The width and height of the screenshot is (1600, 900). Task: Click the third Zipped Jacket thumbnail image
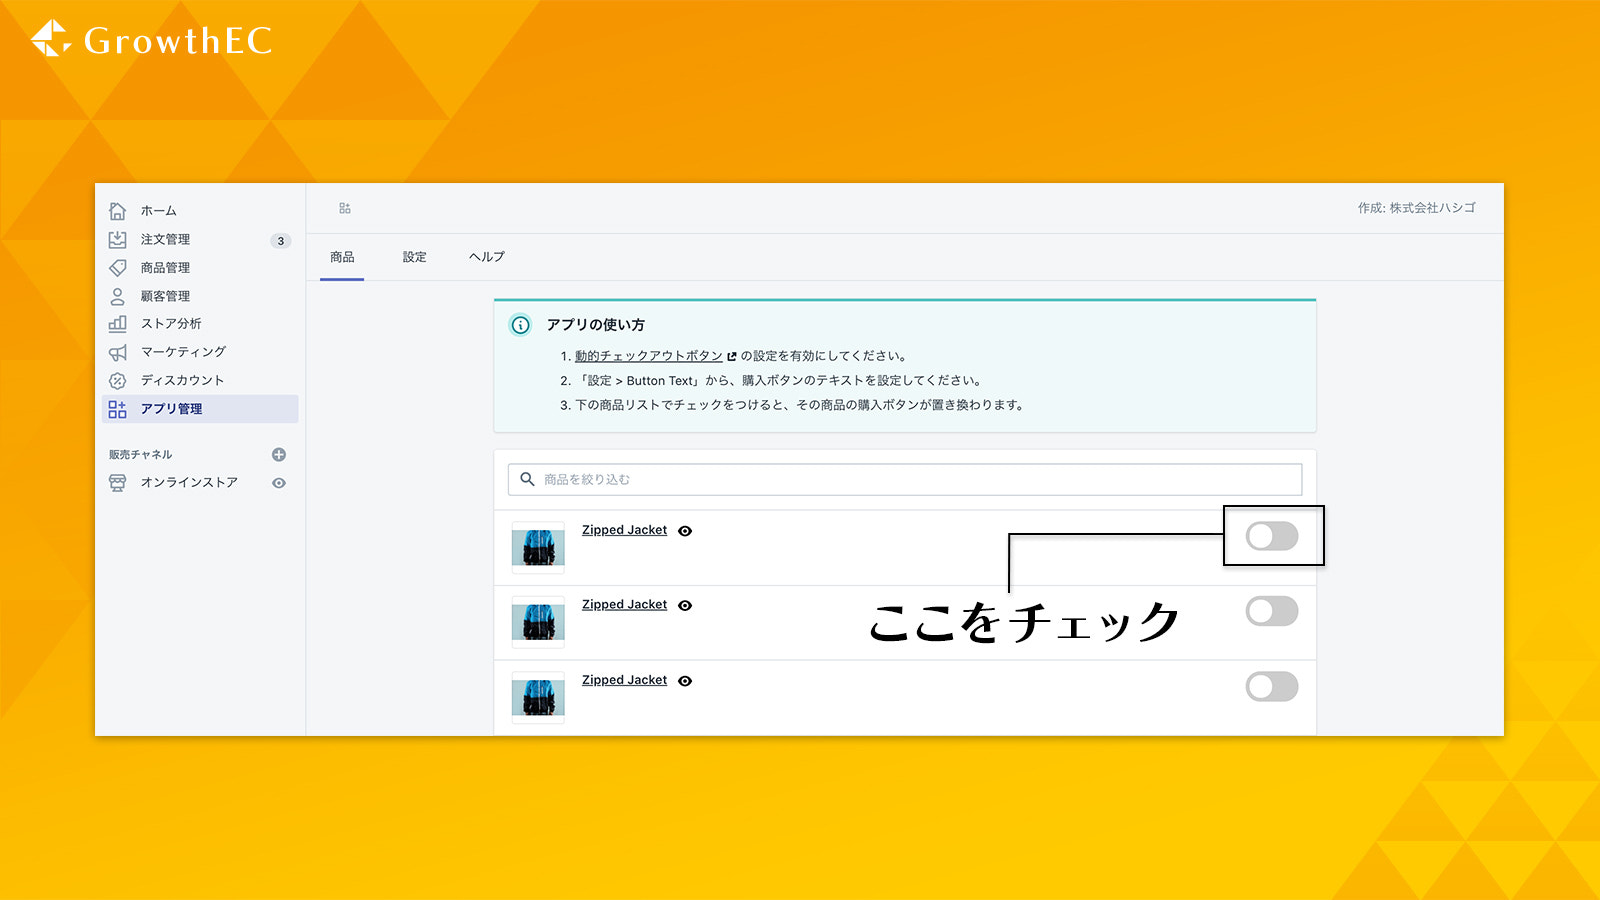click(538, 697)
